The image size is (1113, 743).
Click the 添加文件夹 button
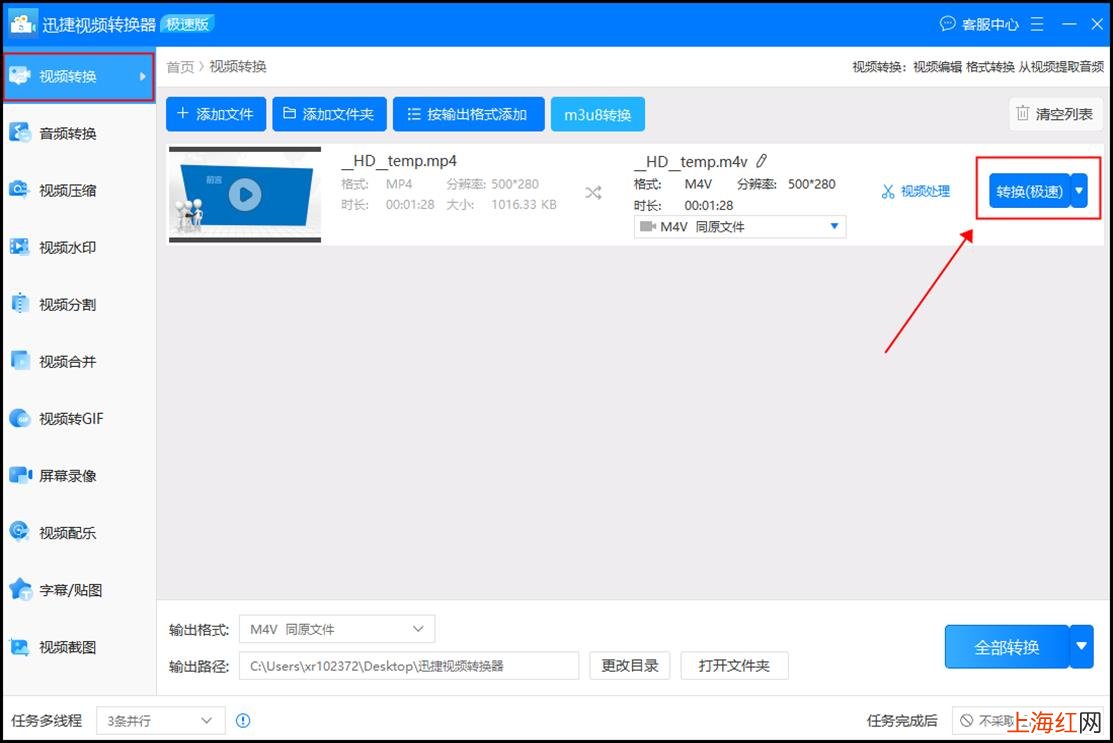coord(329,114)
